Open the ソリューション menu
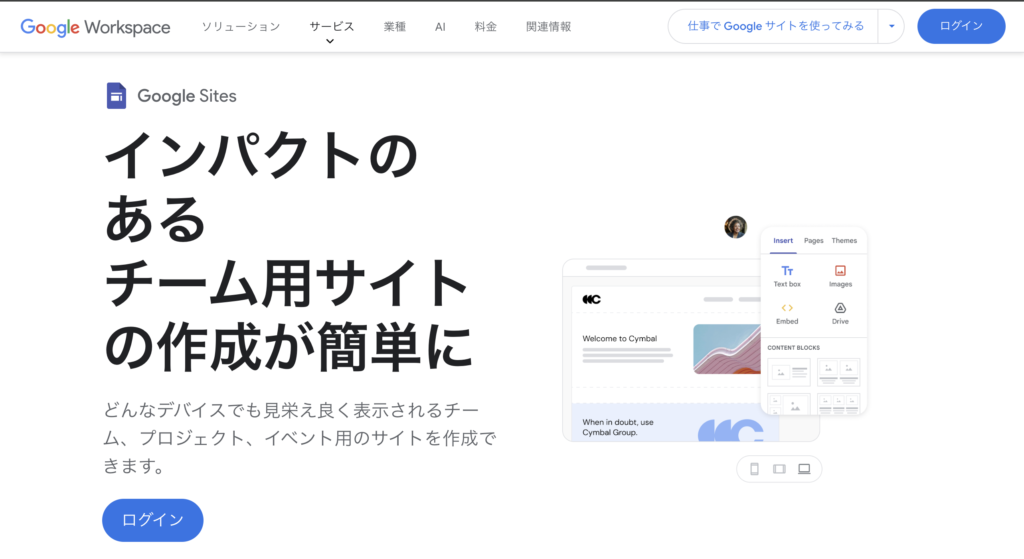This screenshot has width=1024, height=559. pyautogui.click(x=240, y=27)
